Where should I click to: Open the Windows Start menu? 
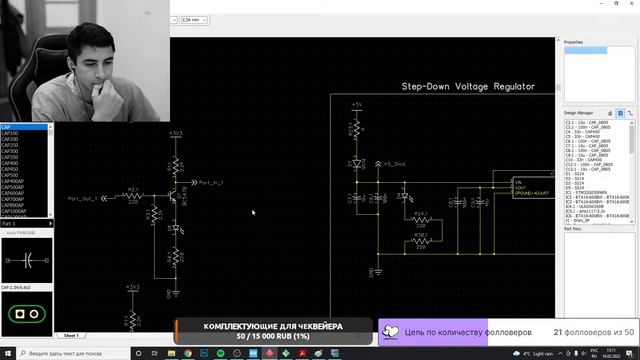(x=8, y=353)
